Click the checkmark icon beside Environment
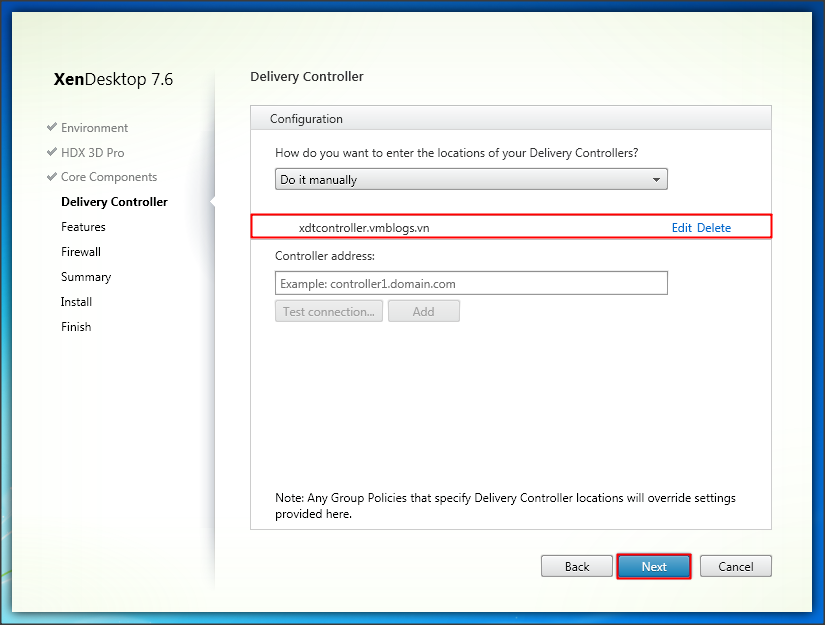Image resolution: width=825 pixels, height=625 pixels. pyautogui.click(x=51, y=128)
